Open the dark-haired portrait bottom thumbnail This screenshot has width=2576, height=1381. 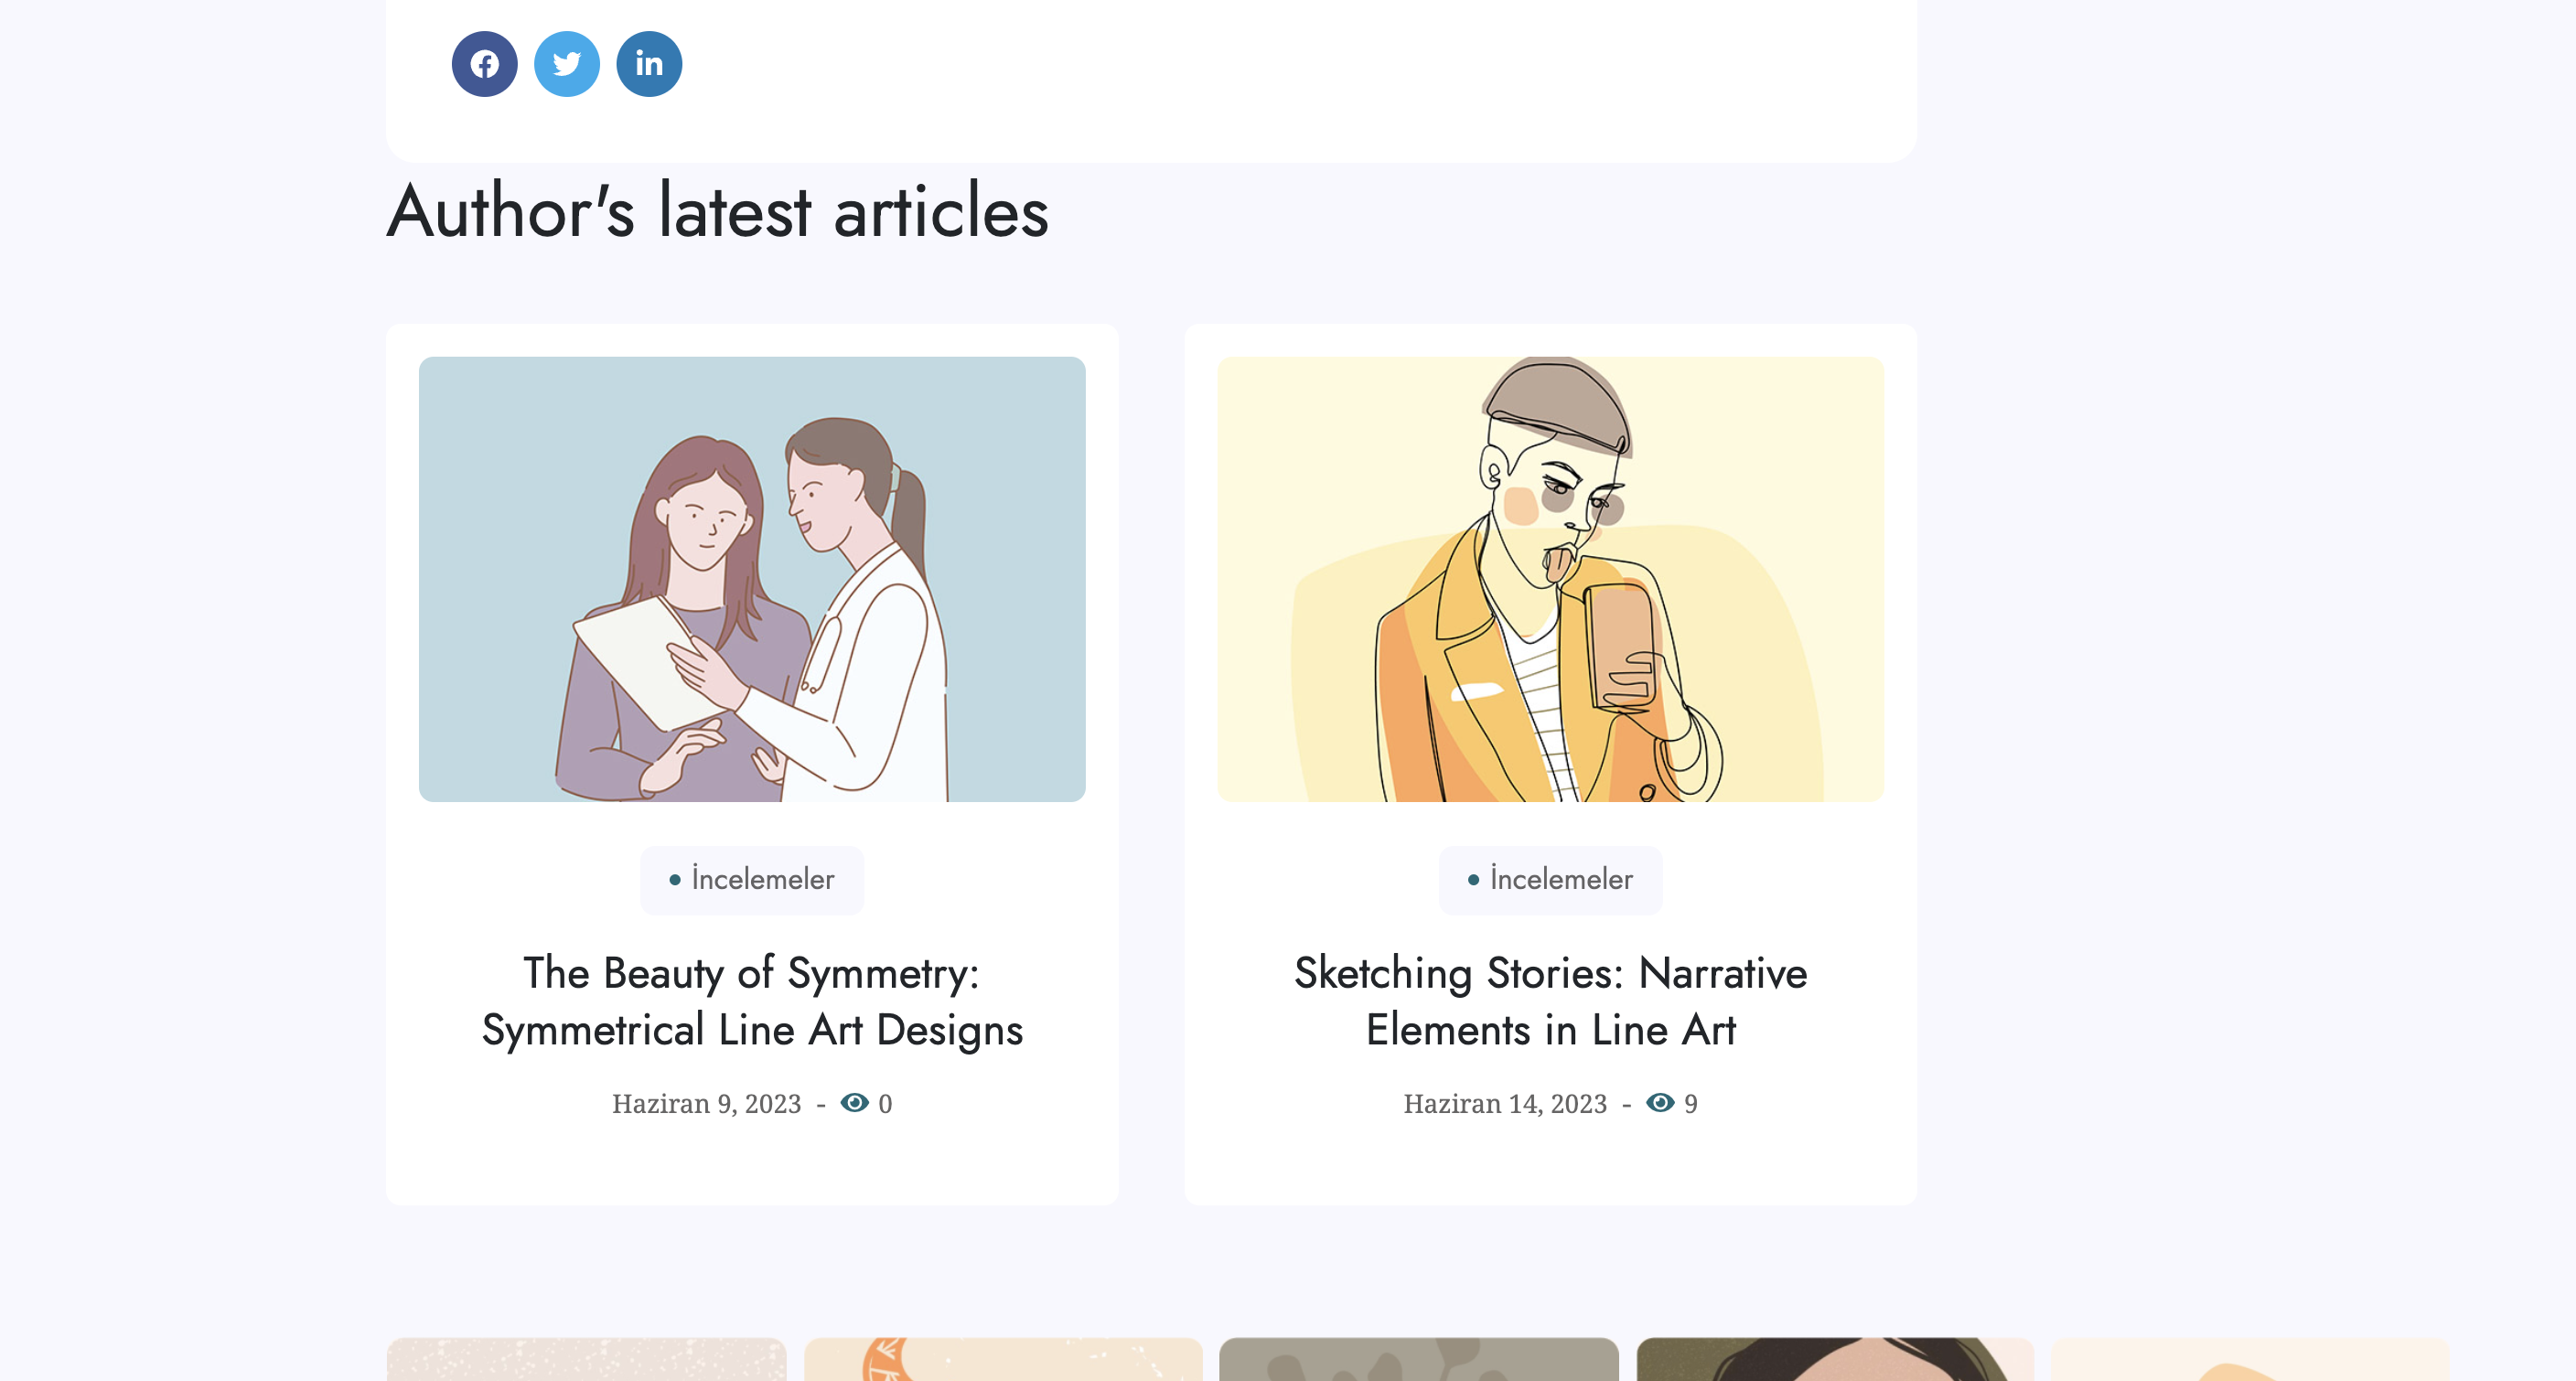[x=1835, y=1359]
